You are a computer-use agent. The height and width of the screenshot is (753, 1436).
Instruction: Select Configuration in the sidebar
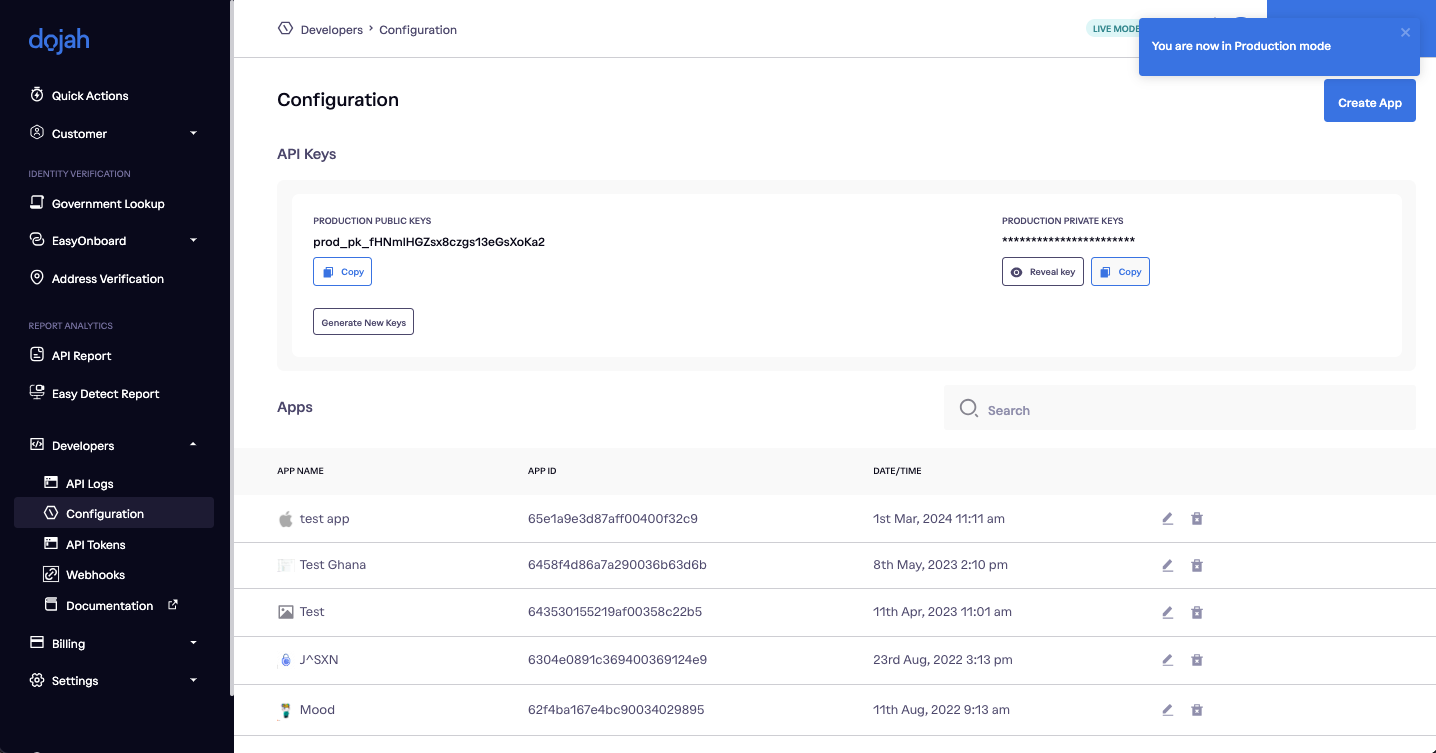[114, 514]
